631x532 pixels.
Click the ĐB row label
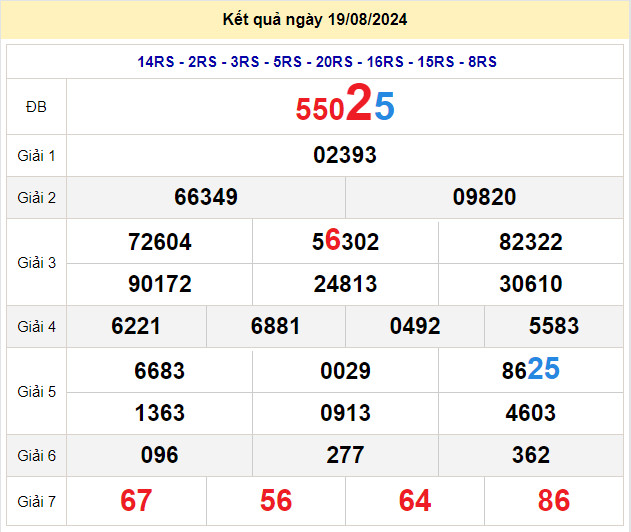[x=36, y=107]
